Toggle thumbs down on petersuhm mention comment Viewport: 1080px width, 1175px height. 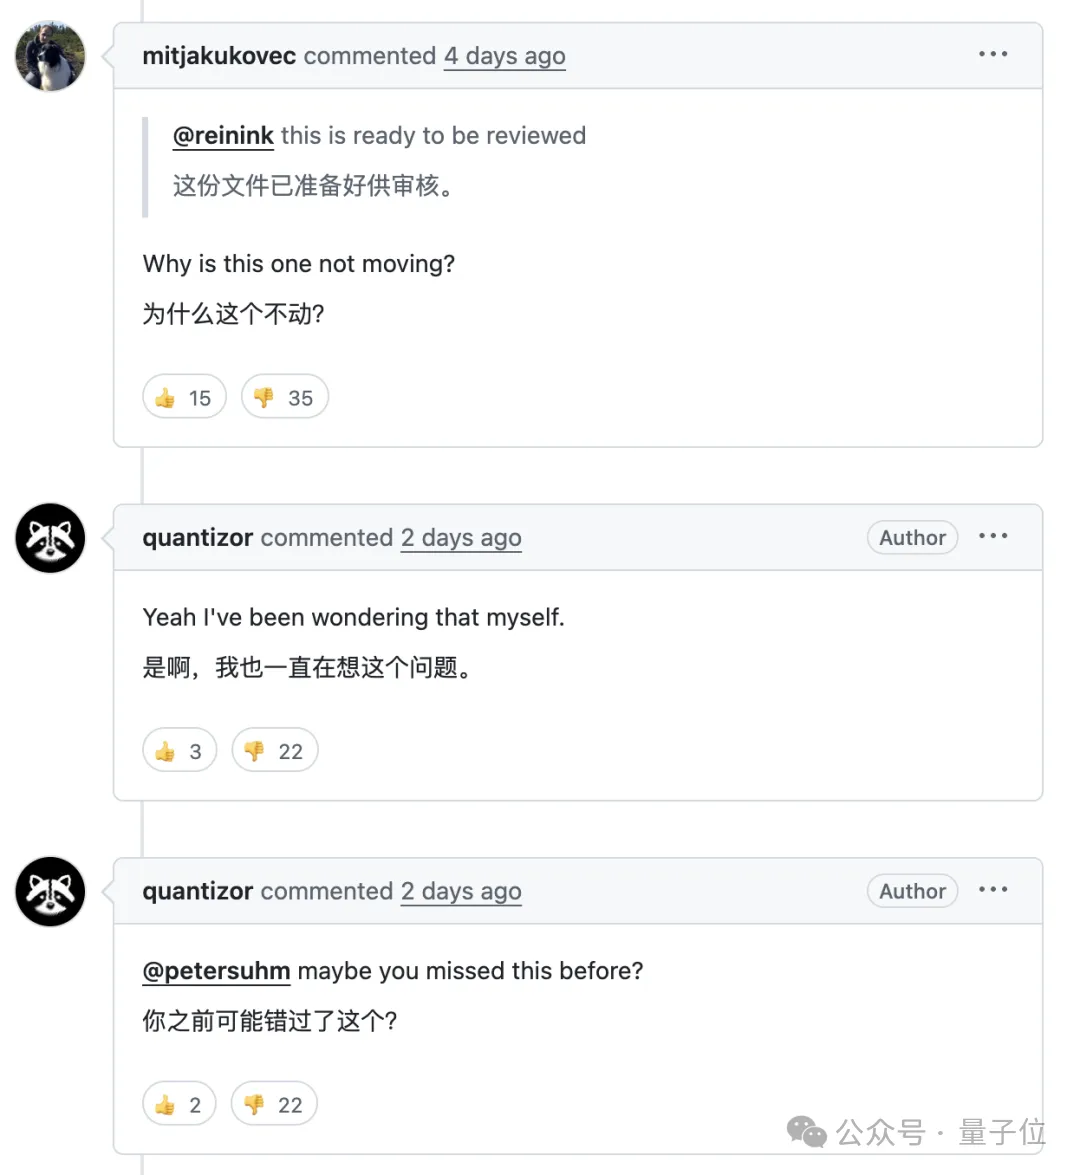(x=274, y=1104)
